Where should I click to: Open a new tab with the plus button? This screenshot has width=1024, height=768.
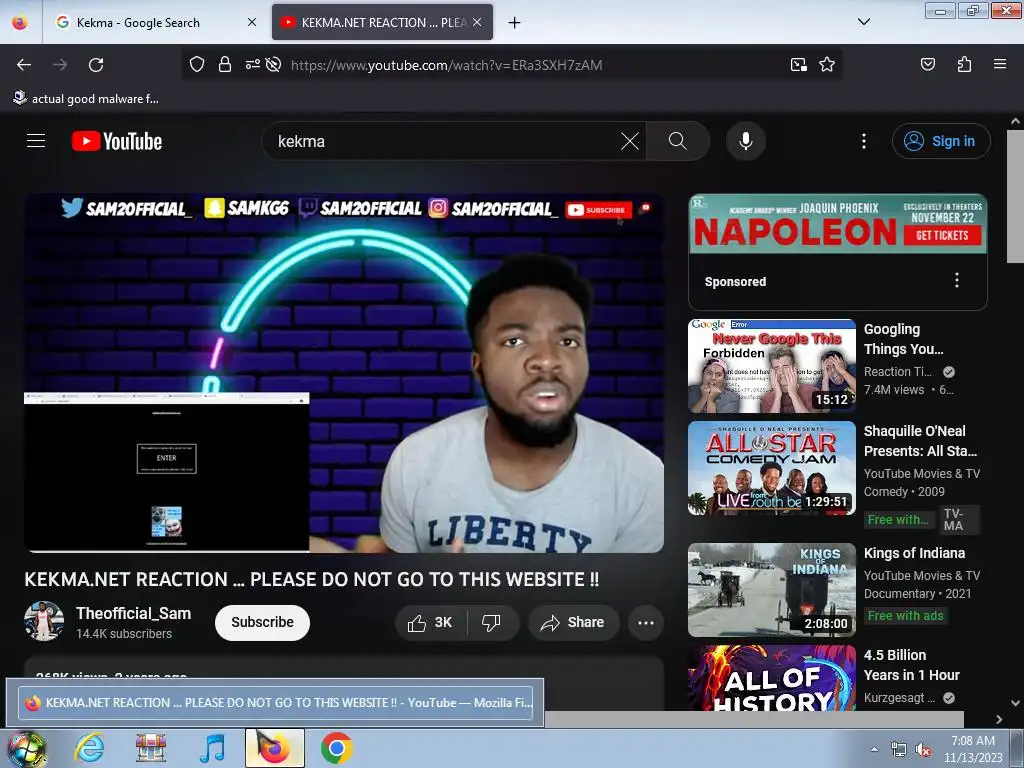[515, 23]
